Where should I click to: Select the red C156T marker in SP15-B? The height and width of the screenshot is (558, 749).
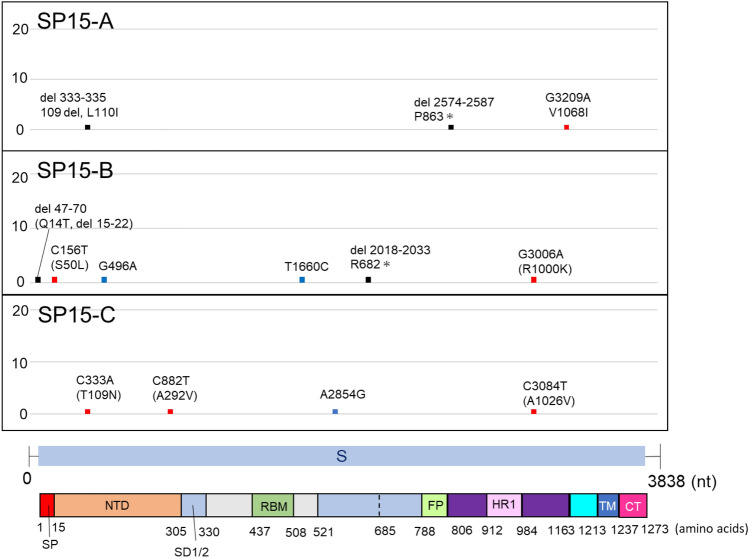coord(55,280)
